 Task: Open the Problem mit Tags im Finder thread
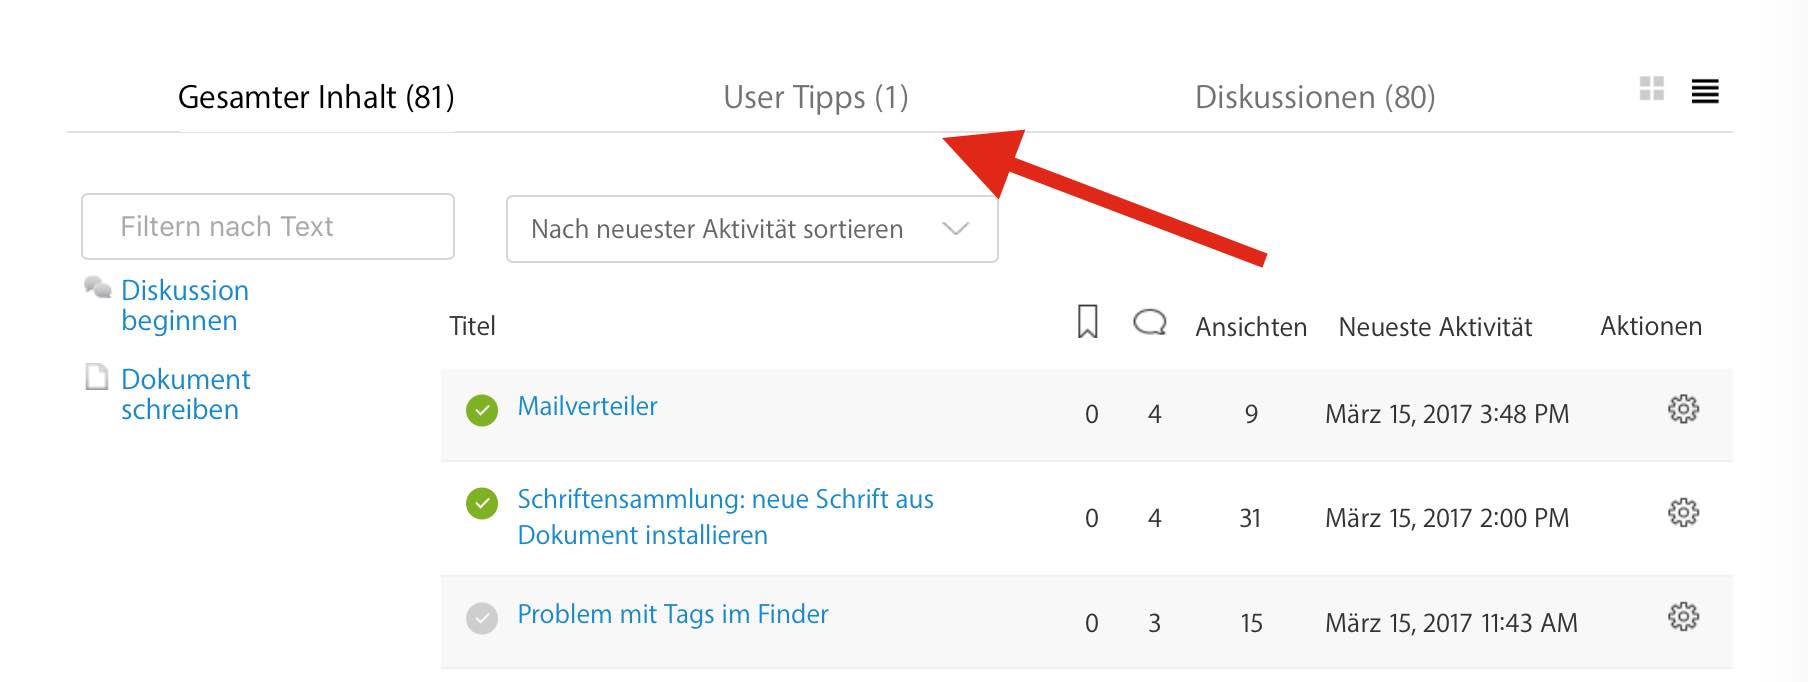tap(672, 614)
